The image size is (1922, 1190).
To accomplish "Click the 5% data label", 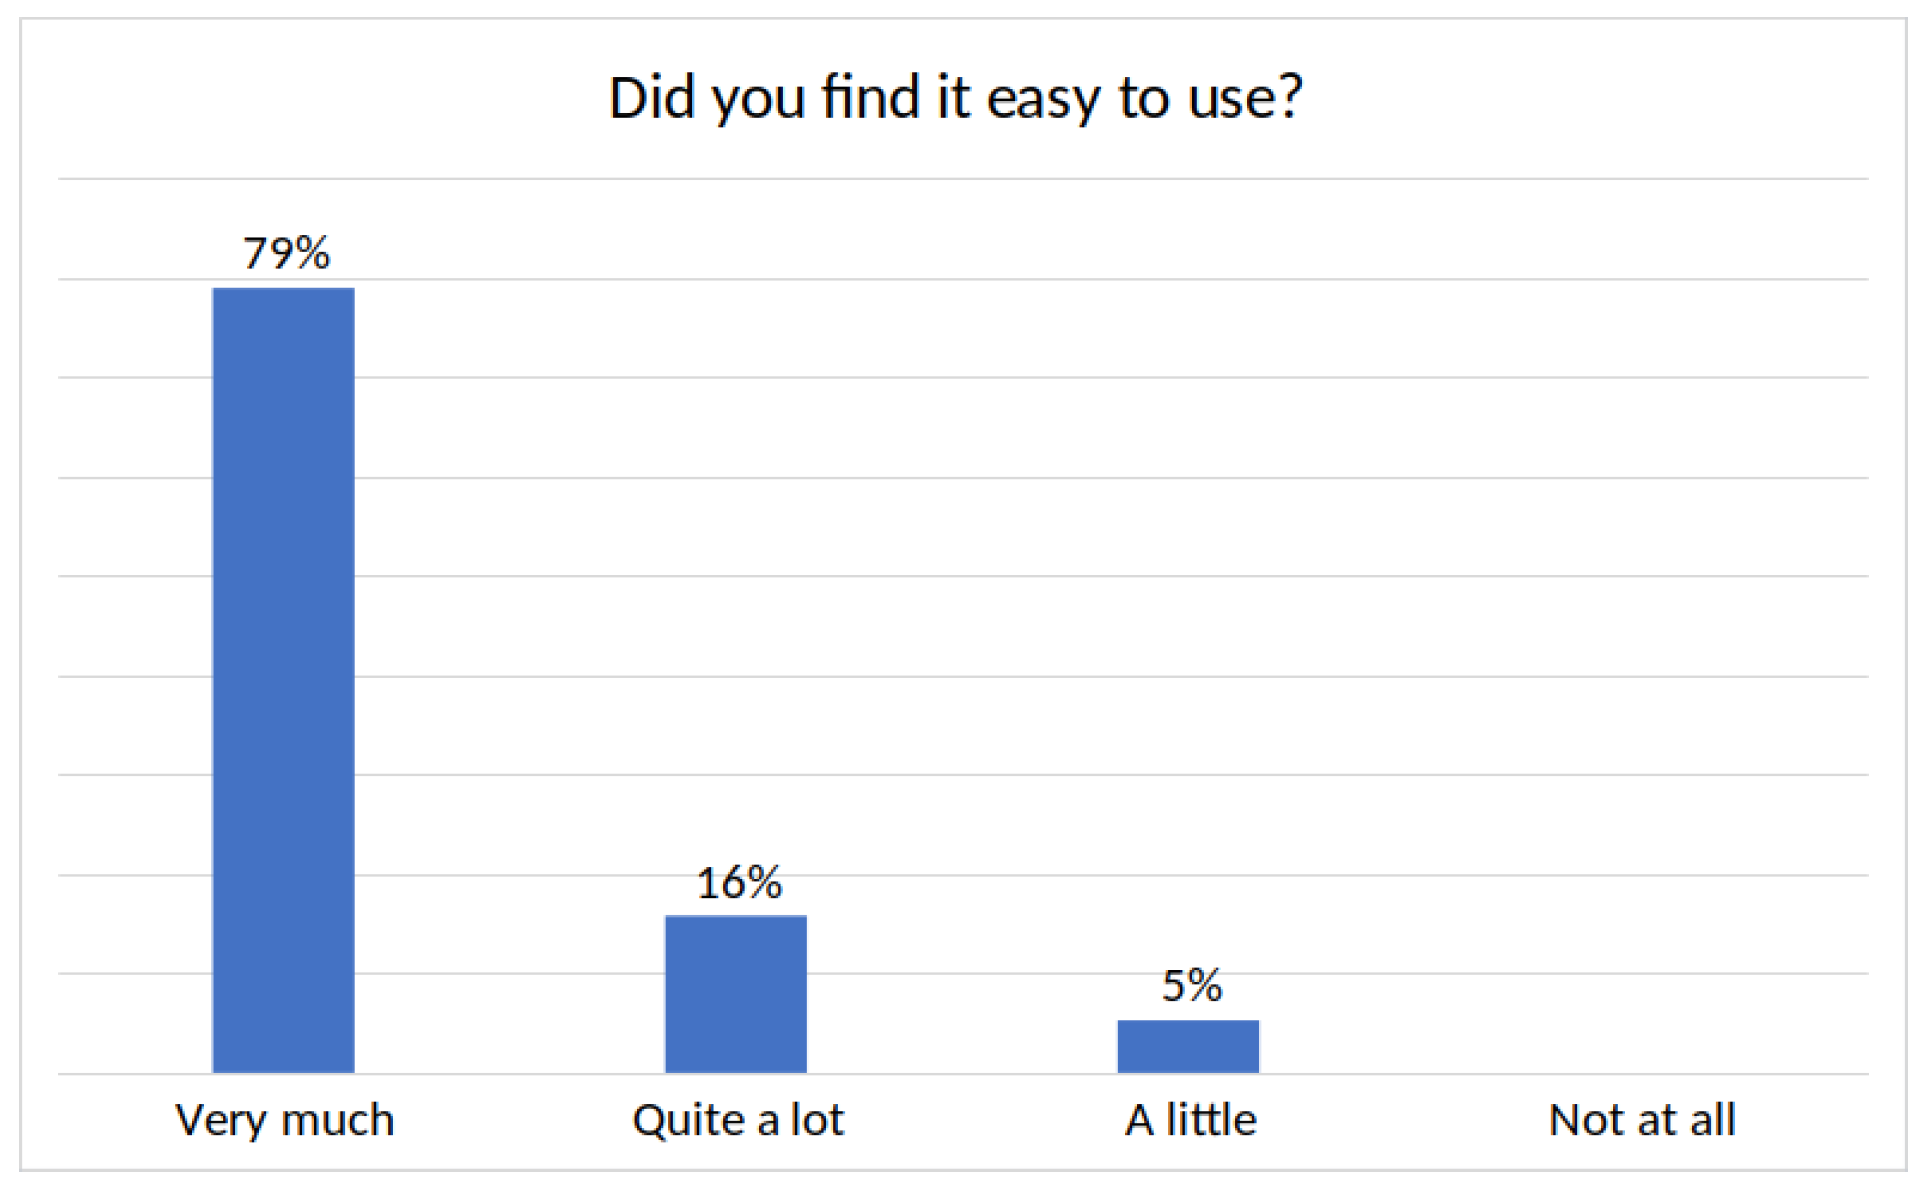I will click(1191, 986).
